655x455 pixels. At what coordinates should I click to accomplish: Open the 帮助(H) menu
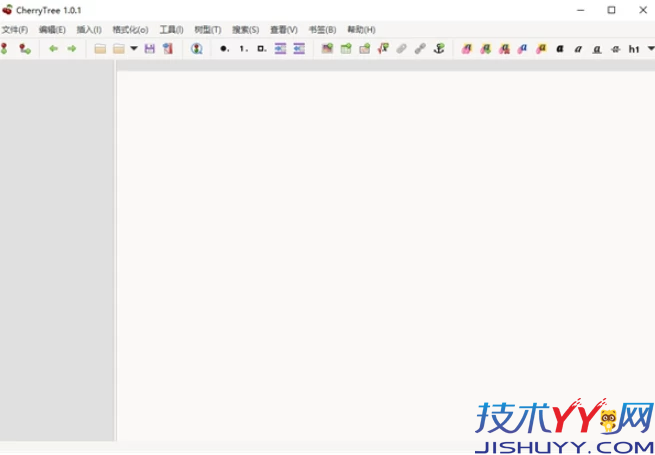361,30
